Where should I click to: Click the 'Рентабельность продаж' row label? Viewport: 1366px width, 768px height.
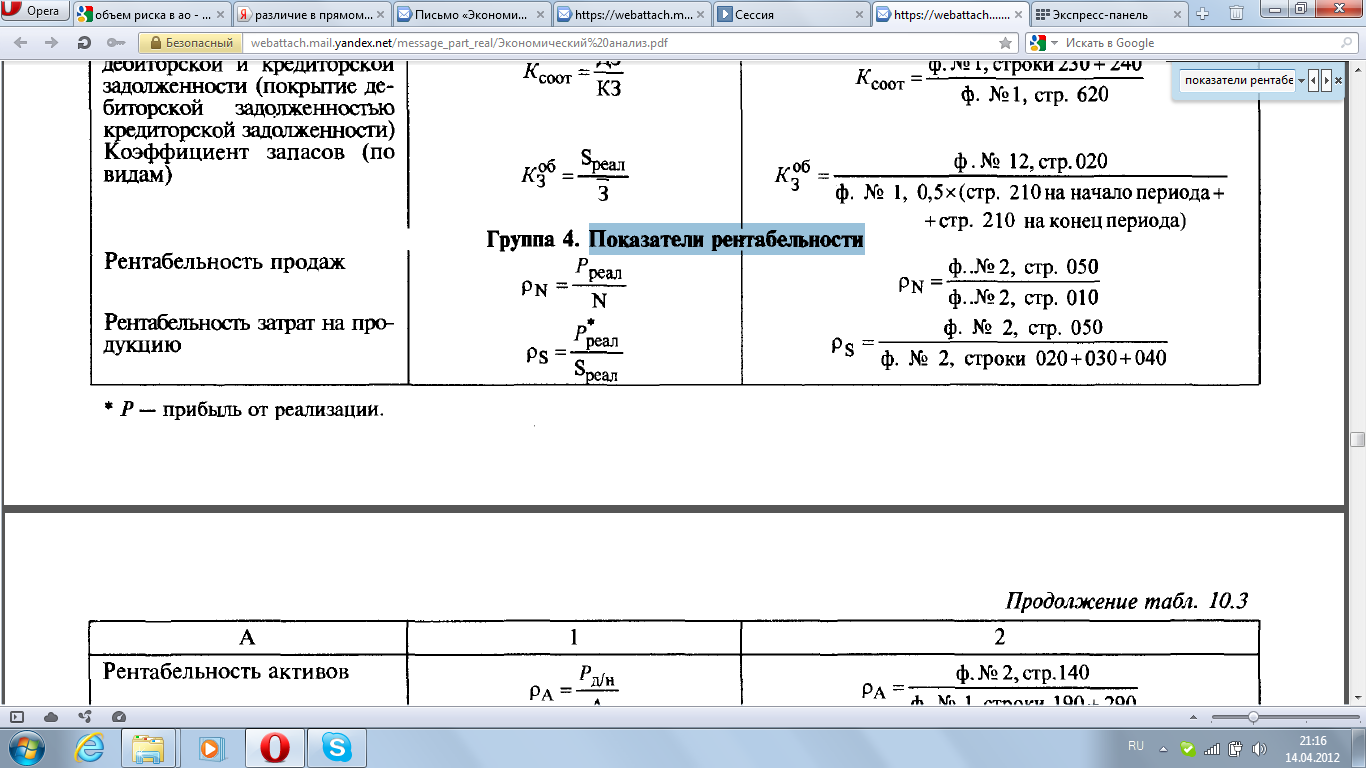(225, 262)
